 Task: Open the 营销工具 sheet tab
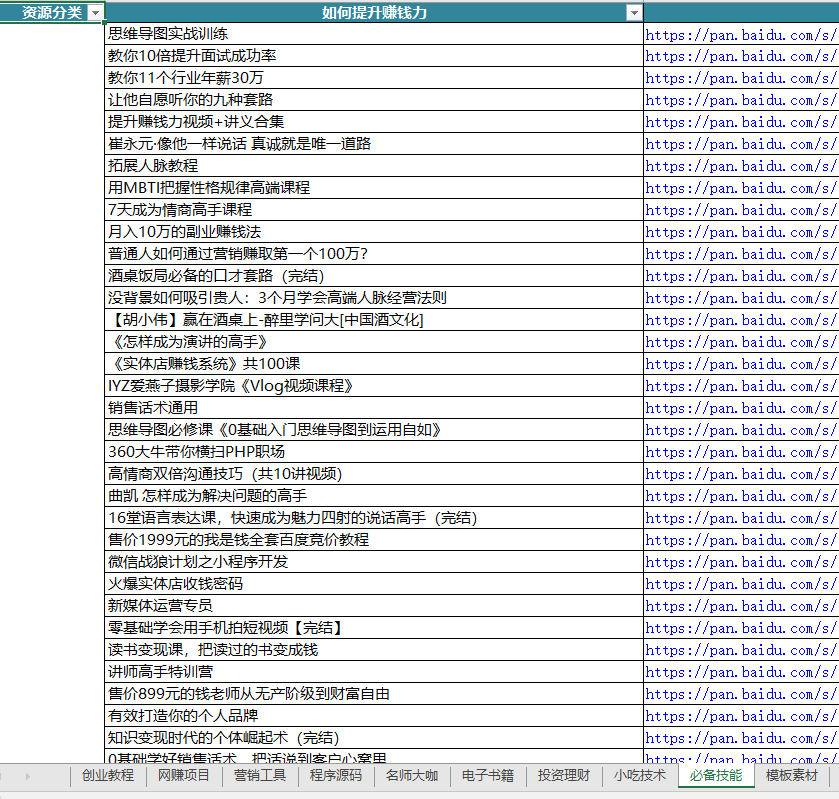[x=260, y=776]
